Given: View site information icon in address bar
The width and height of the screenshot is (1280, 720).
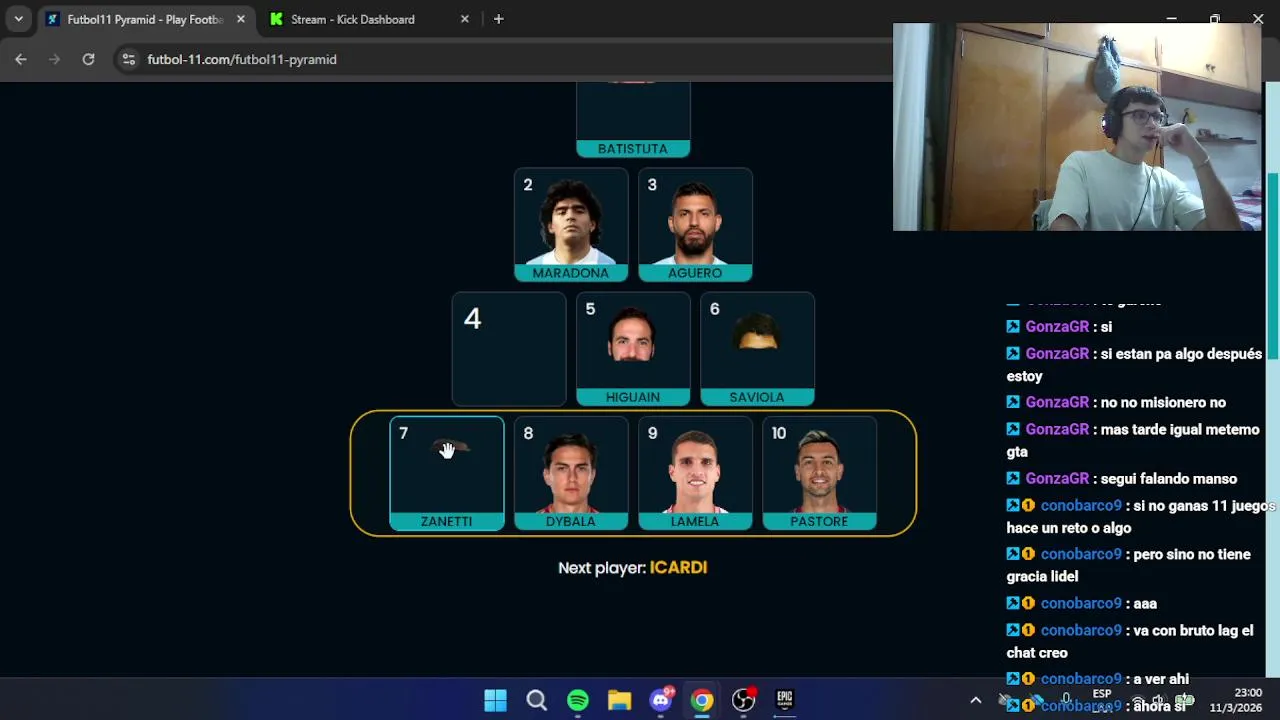Looking at the screenshot, I should (x=128, y=59).
